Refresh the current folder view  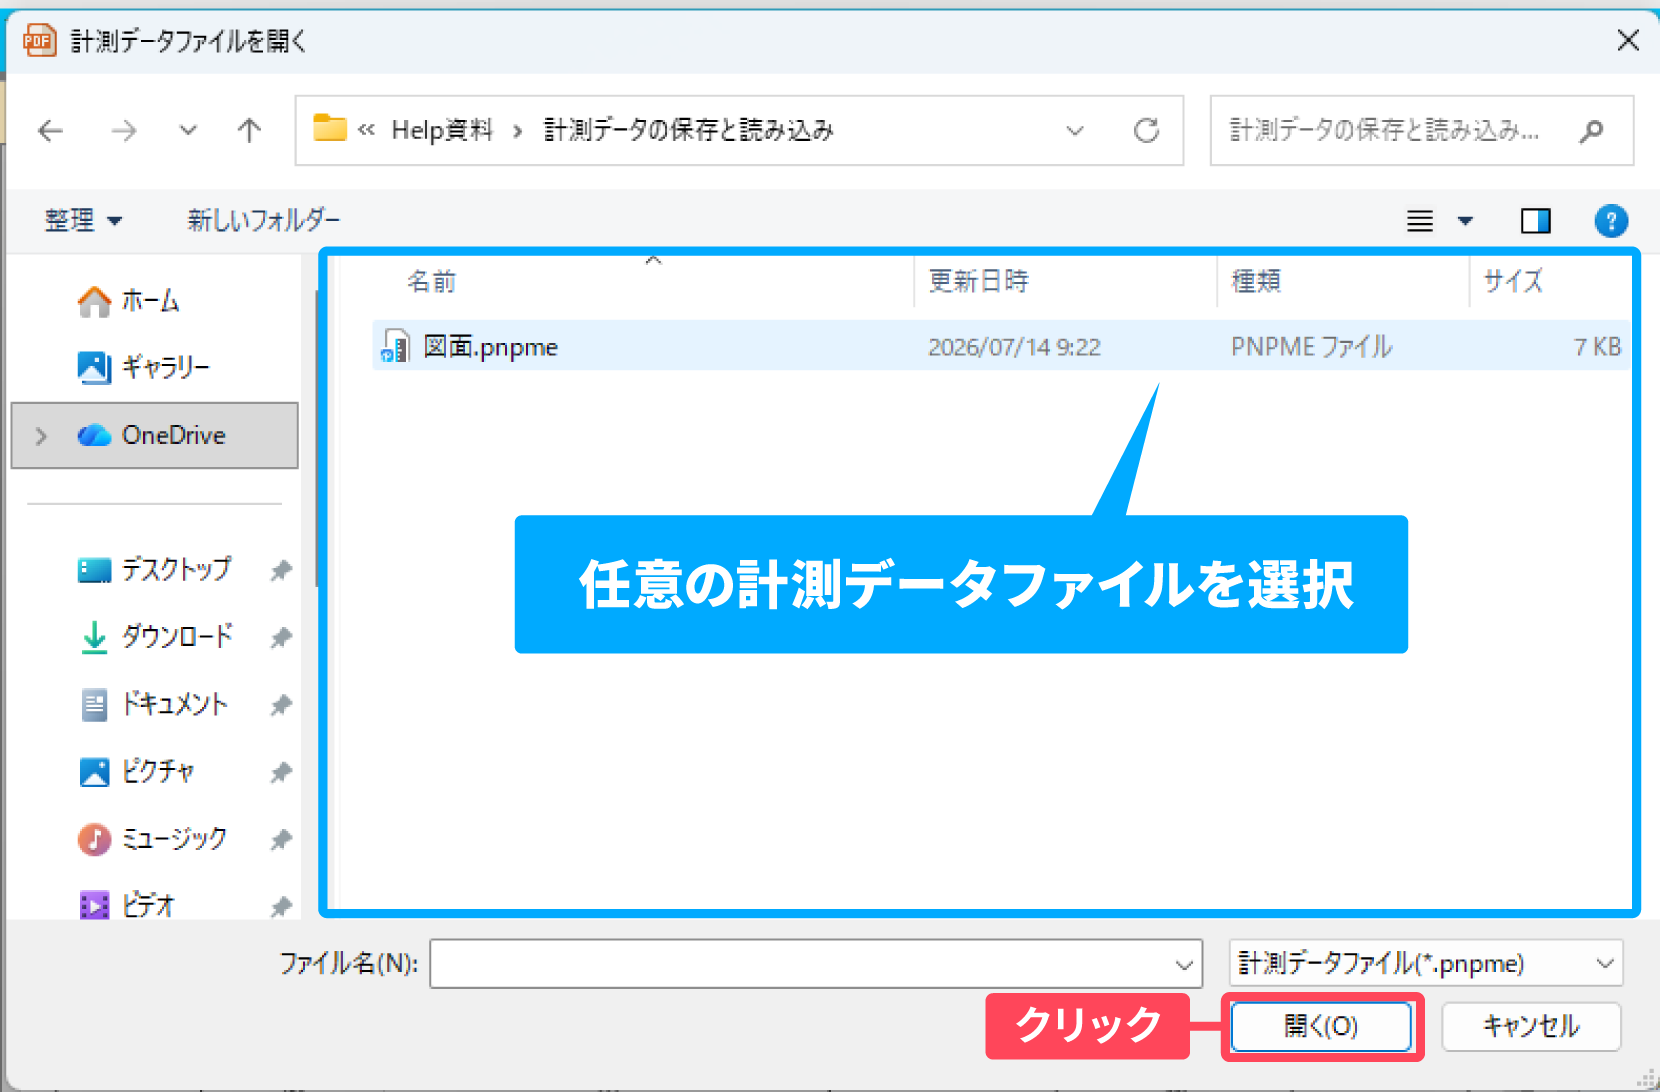coord(1147,130)
